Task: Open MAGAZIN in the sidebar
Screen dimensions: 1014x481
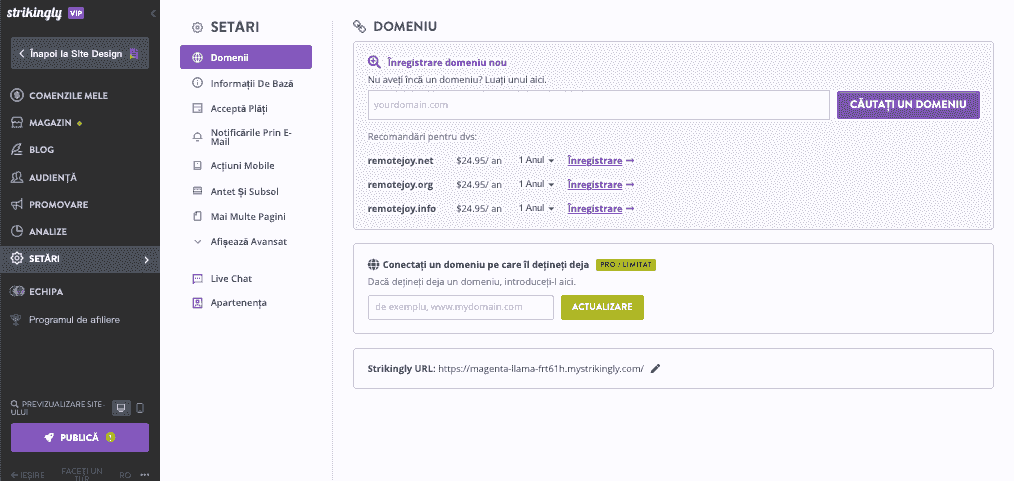Action: (x=50, y=123)
